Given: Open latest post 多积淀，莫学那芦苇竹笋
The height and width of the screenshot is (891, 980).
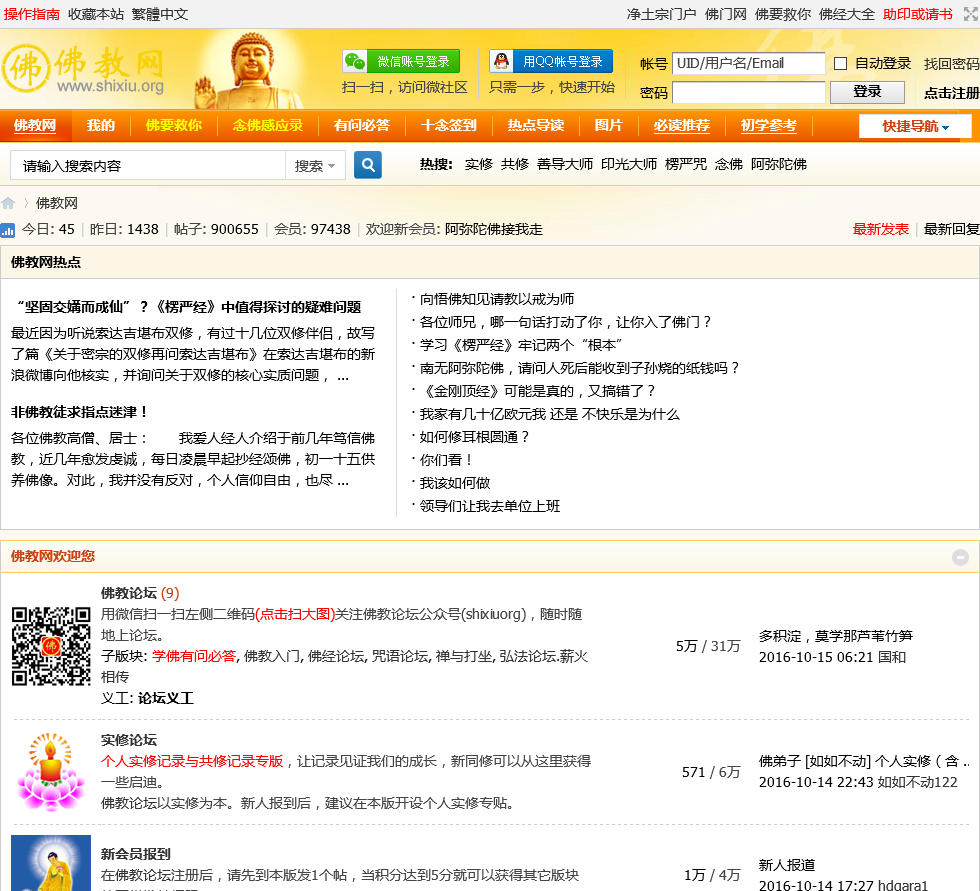Looking at the screenshot, I should pos(836,636).
